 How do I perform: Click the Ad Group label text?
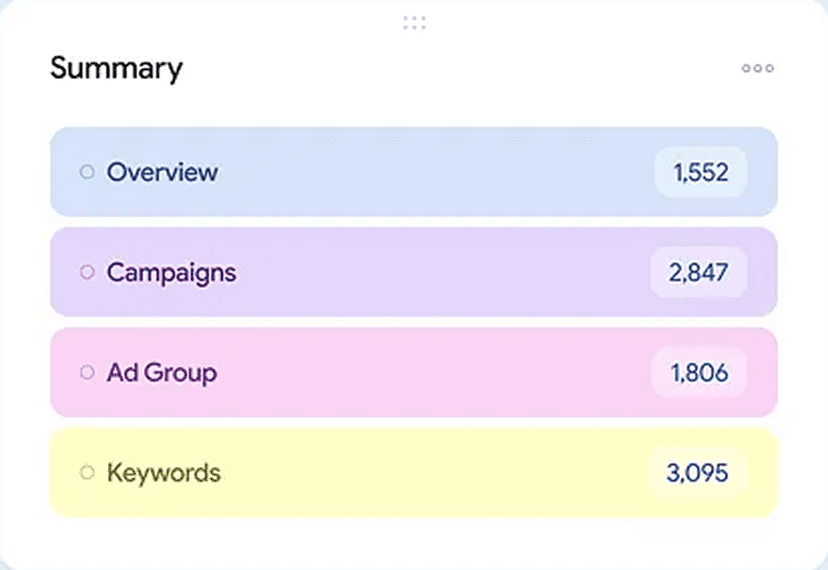[161, 372]
